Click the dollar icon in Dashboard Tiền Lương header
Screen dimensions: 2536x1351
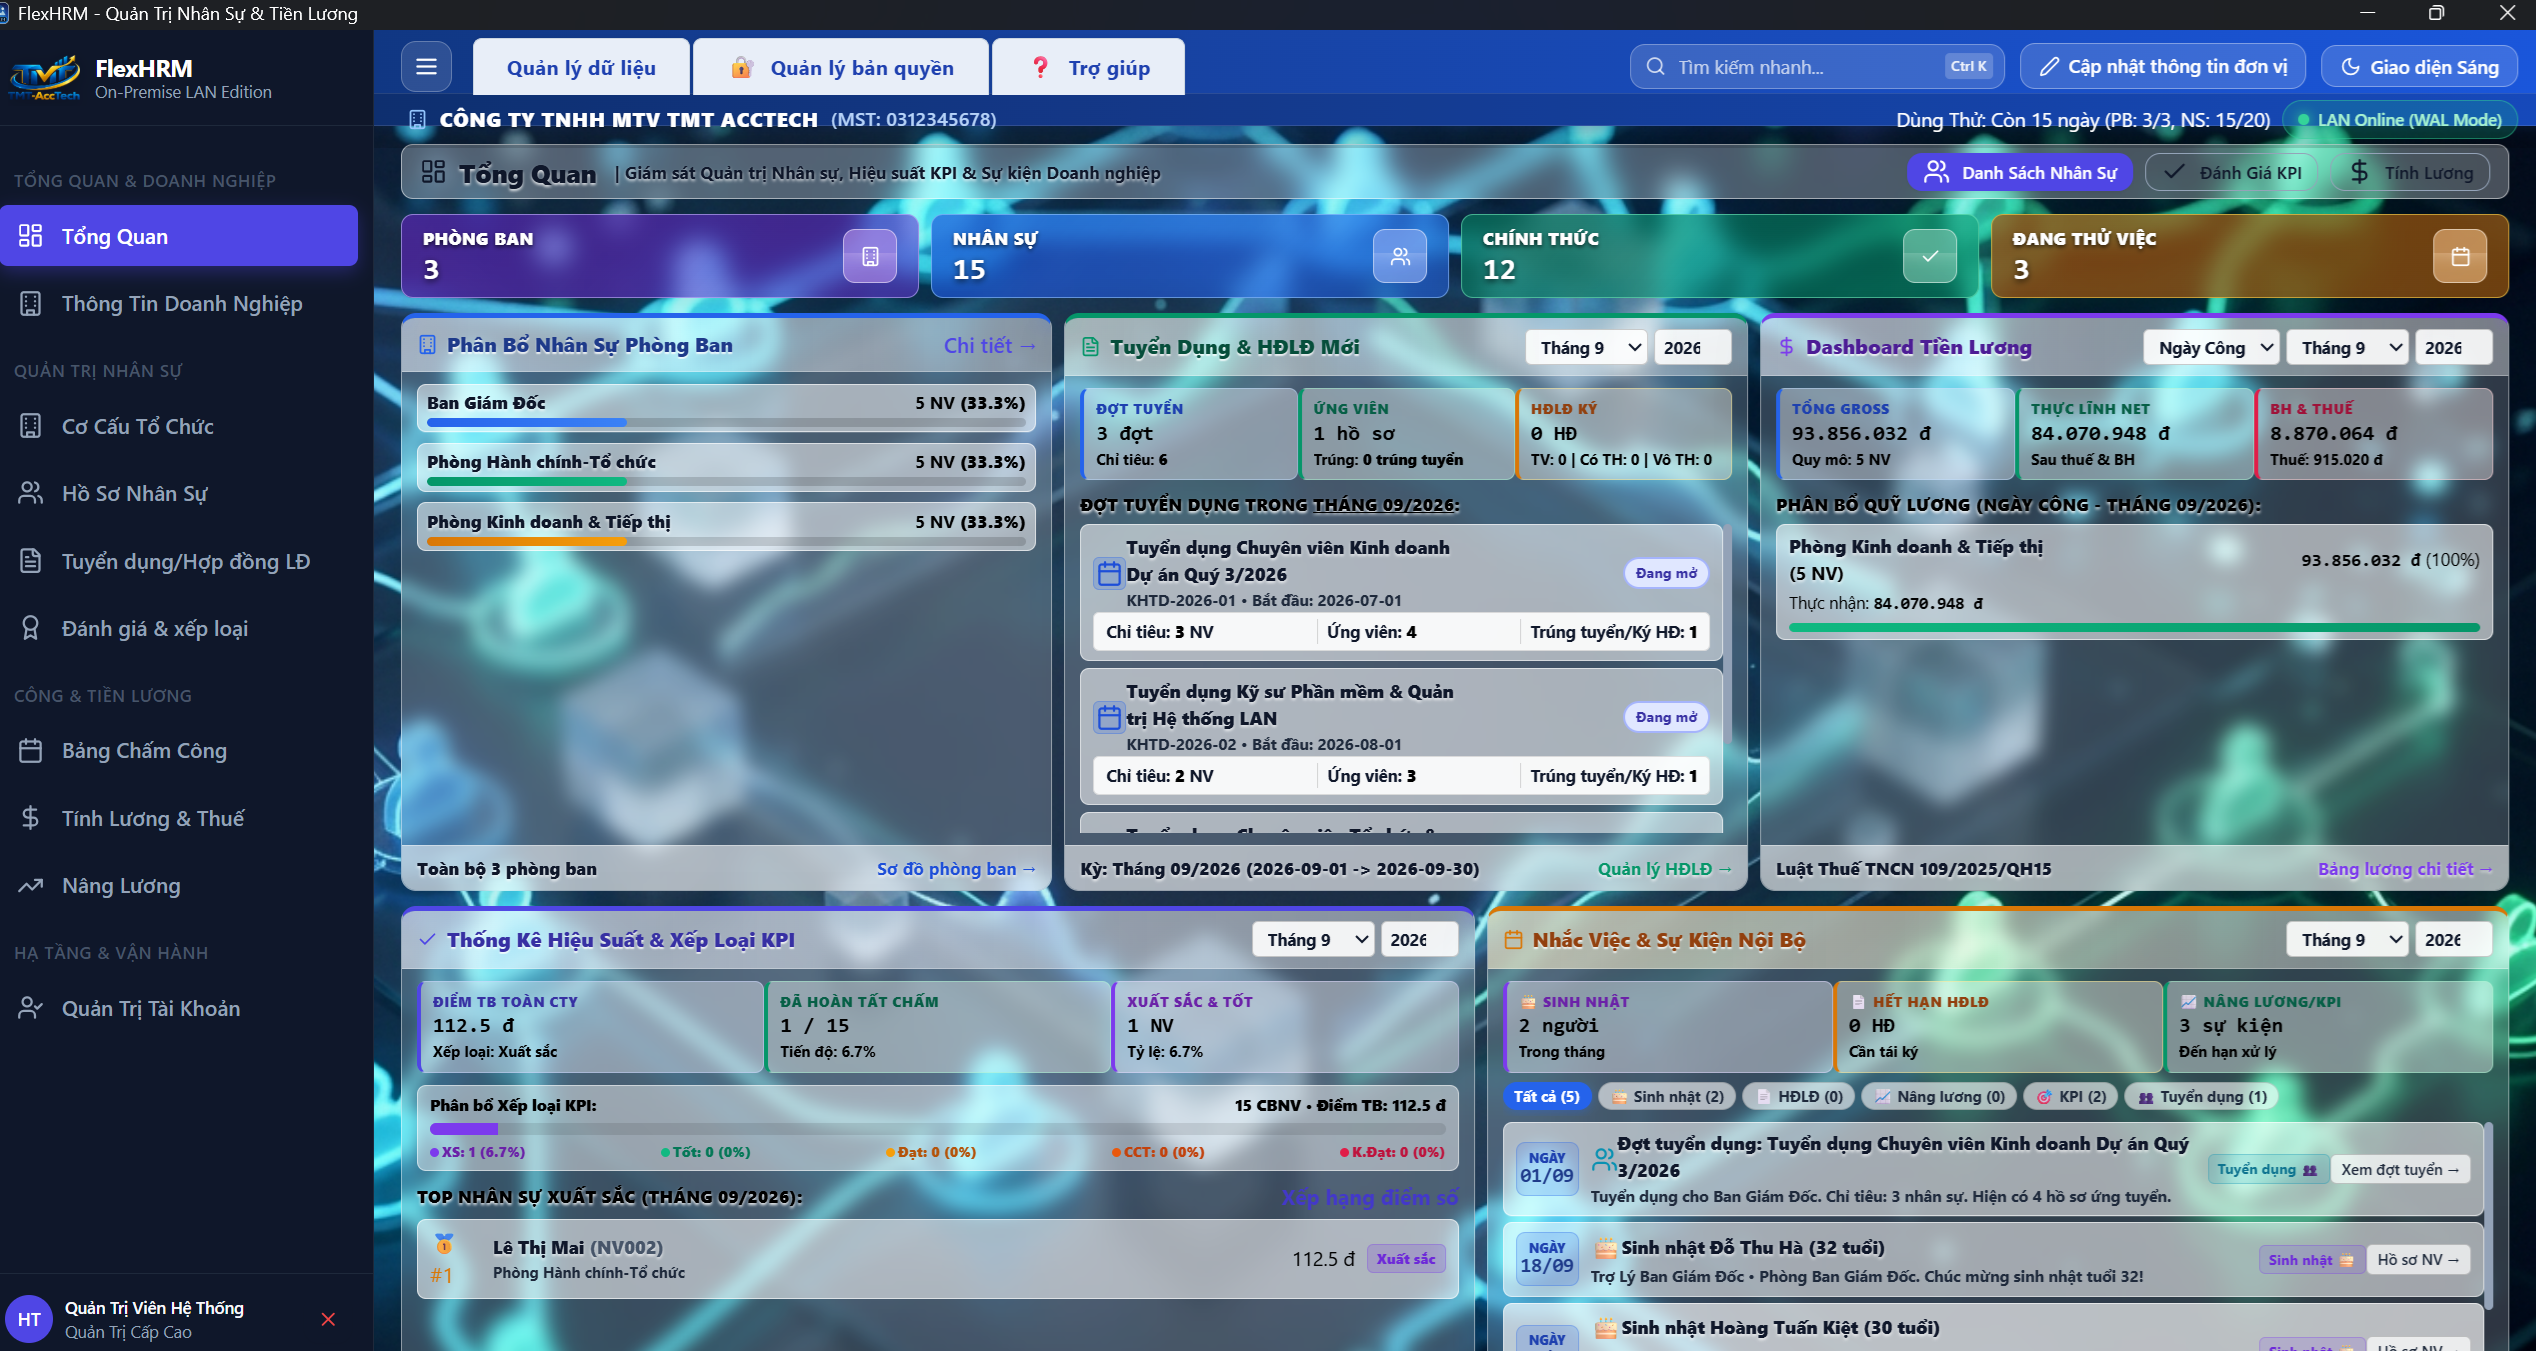coord(1786,347)
